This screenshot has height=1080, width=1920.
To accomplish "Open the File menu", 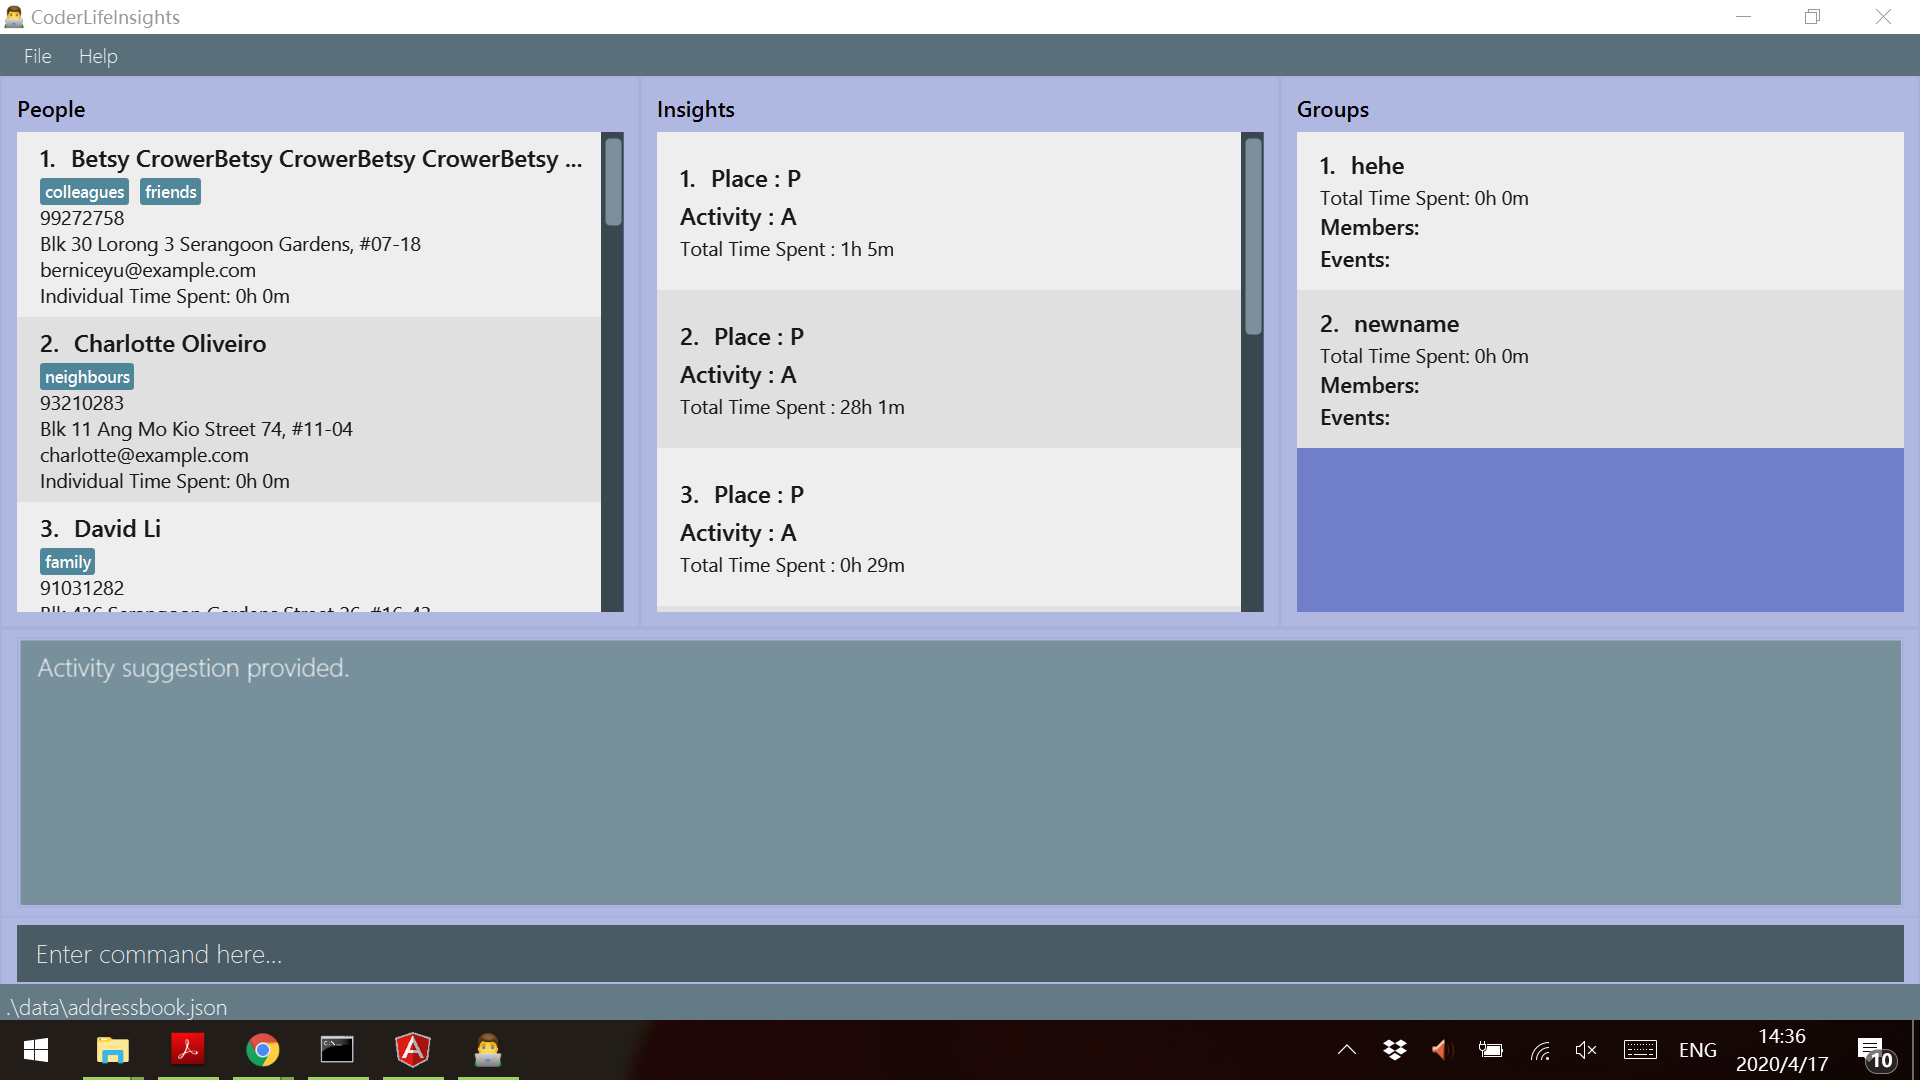I will [x=37, y=56].
